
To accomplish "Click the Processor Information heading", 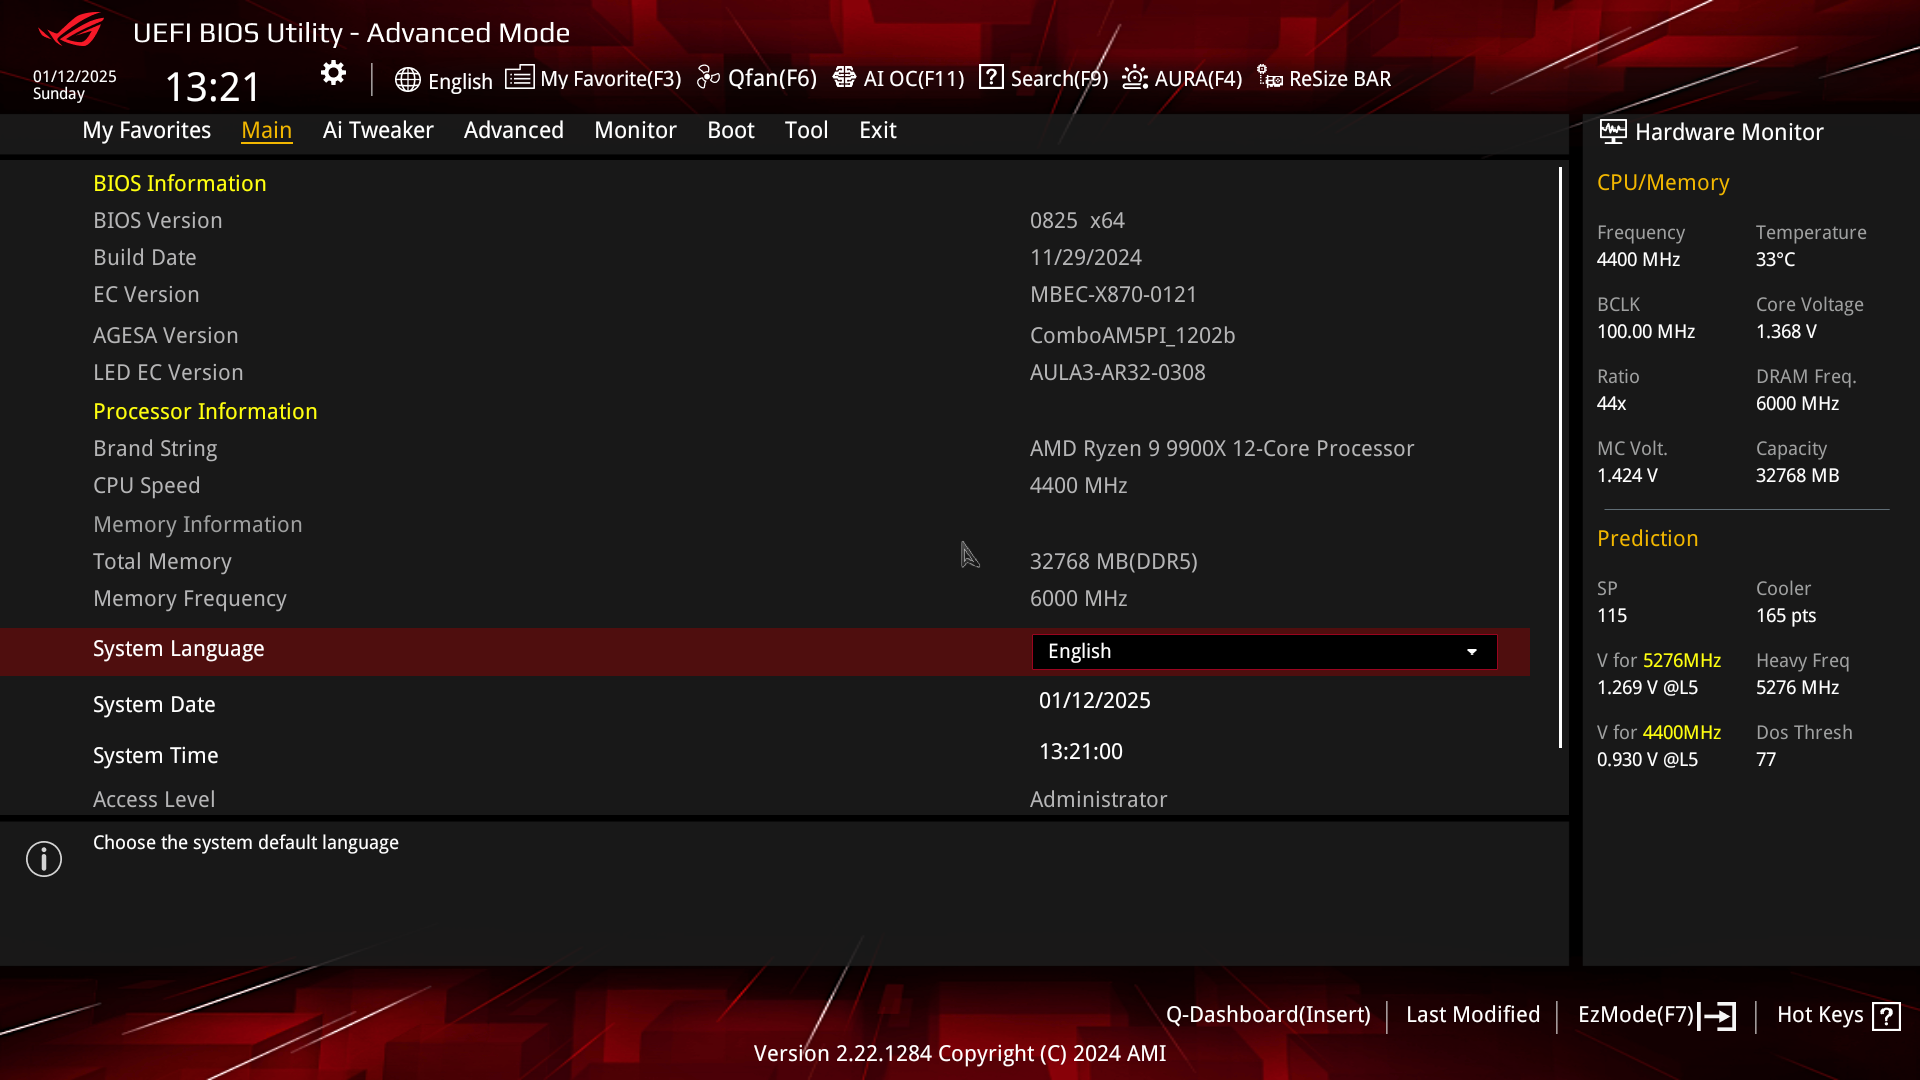I will (205, 411).
